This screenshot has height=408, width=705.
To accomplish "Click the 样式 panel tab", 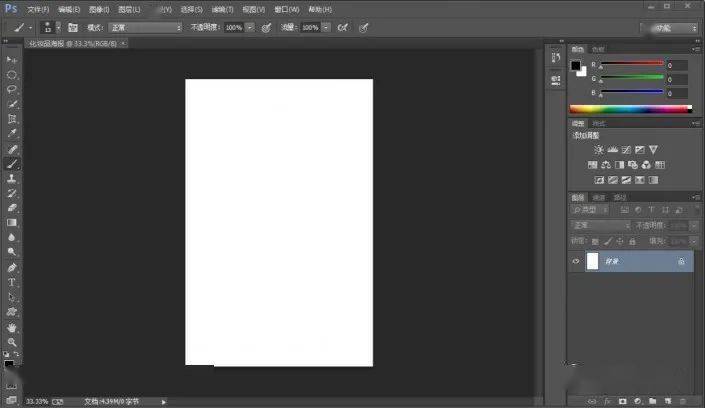I will pyautogui.click(x=599, y=122).
